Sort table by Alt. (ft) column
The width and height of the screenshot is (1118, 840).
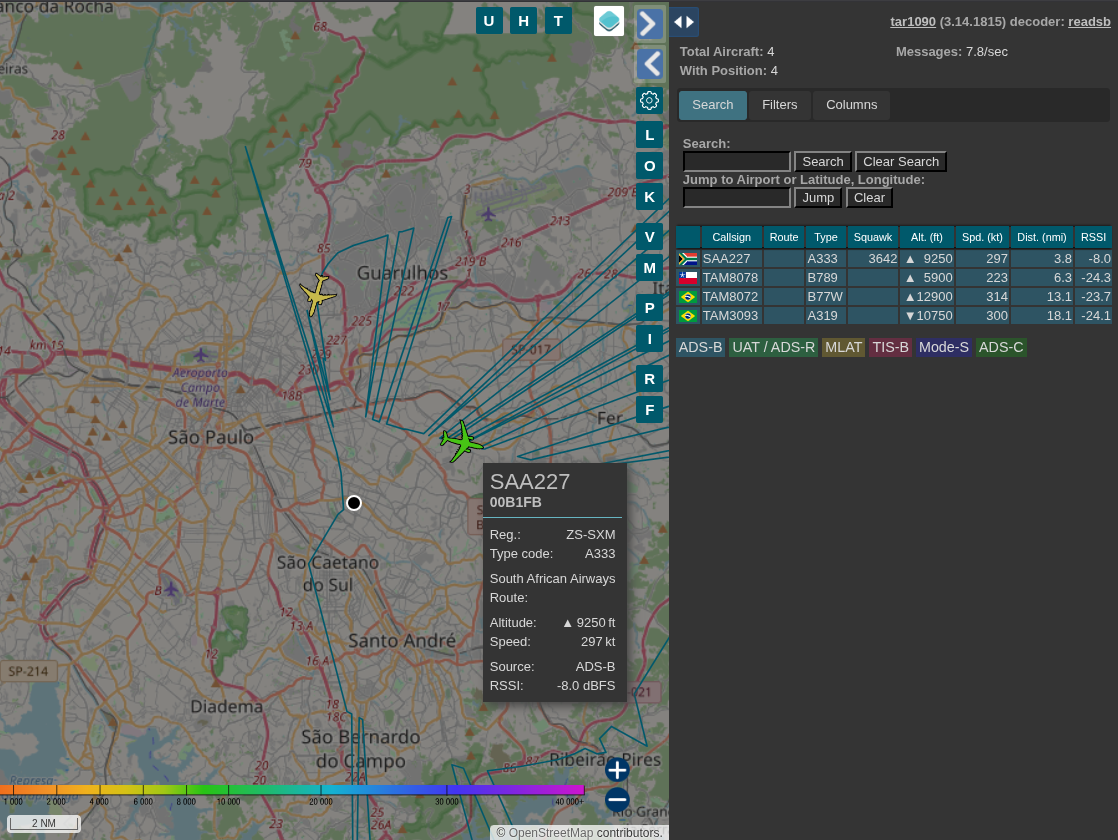pyautogui.click(x=927, y=237)
